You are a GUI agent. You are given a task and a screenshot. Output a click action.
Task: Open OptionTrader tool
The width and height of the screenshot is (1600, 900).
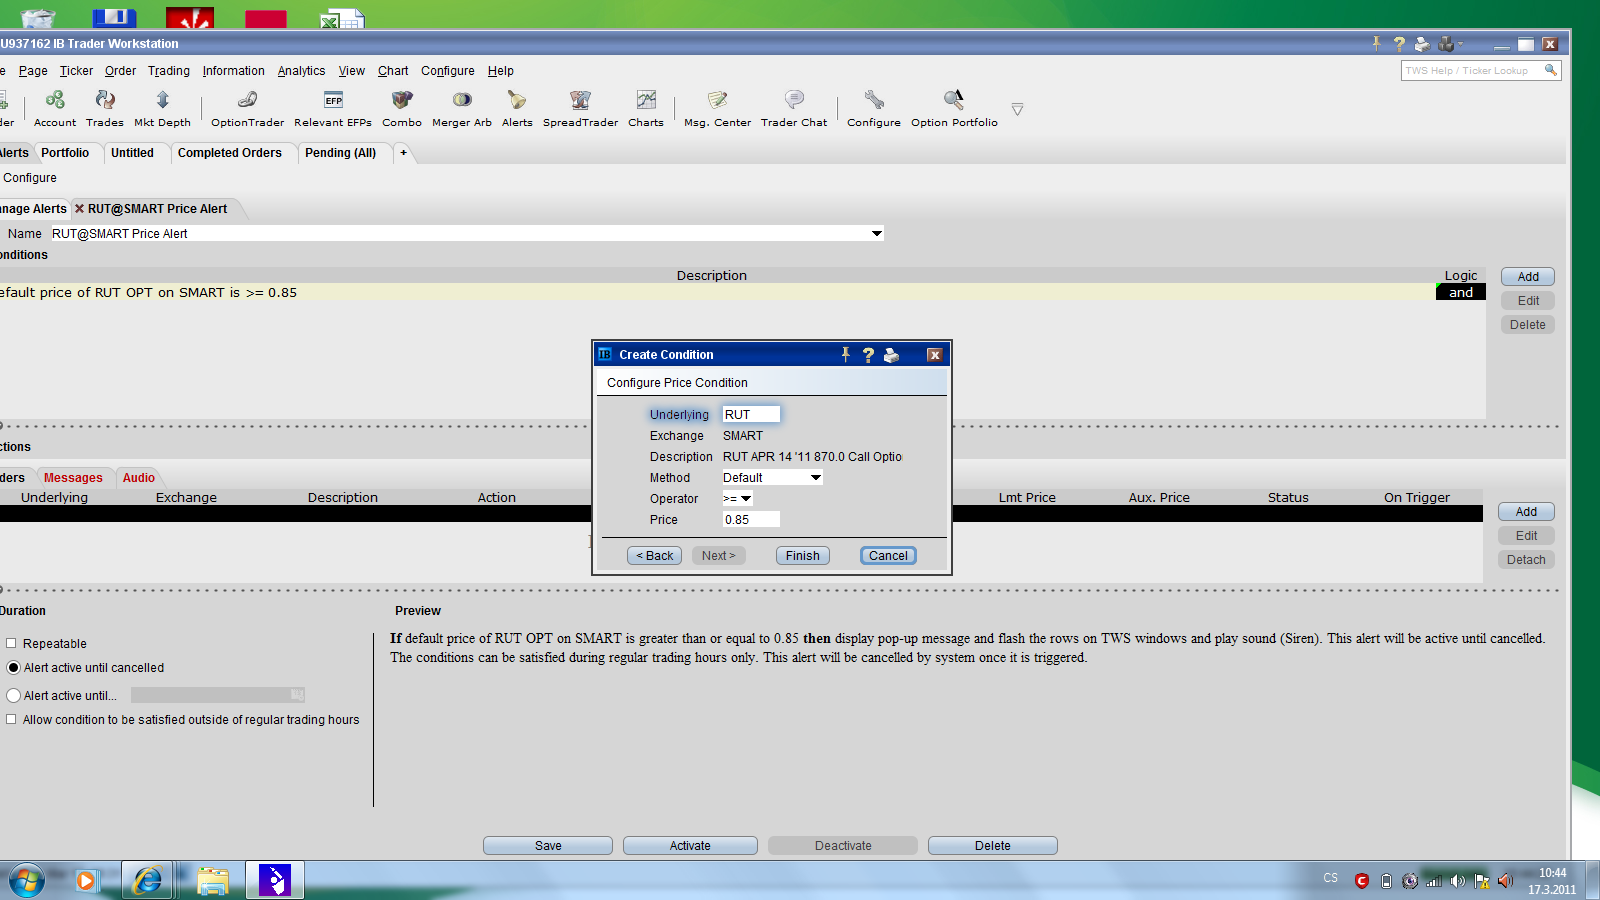click(247, 108)
